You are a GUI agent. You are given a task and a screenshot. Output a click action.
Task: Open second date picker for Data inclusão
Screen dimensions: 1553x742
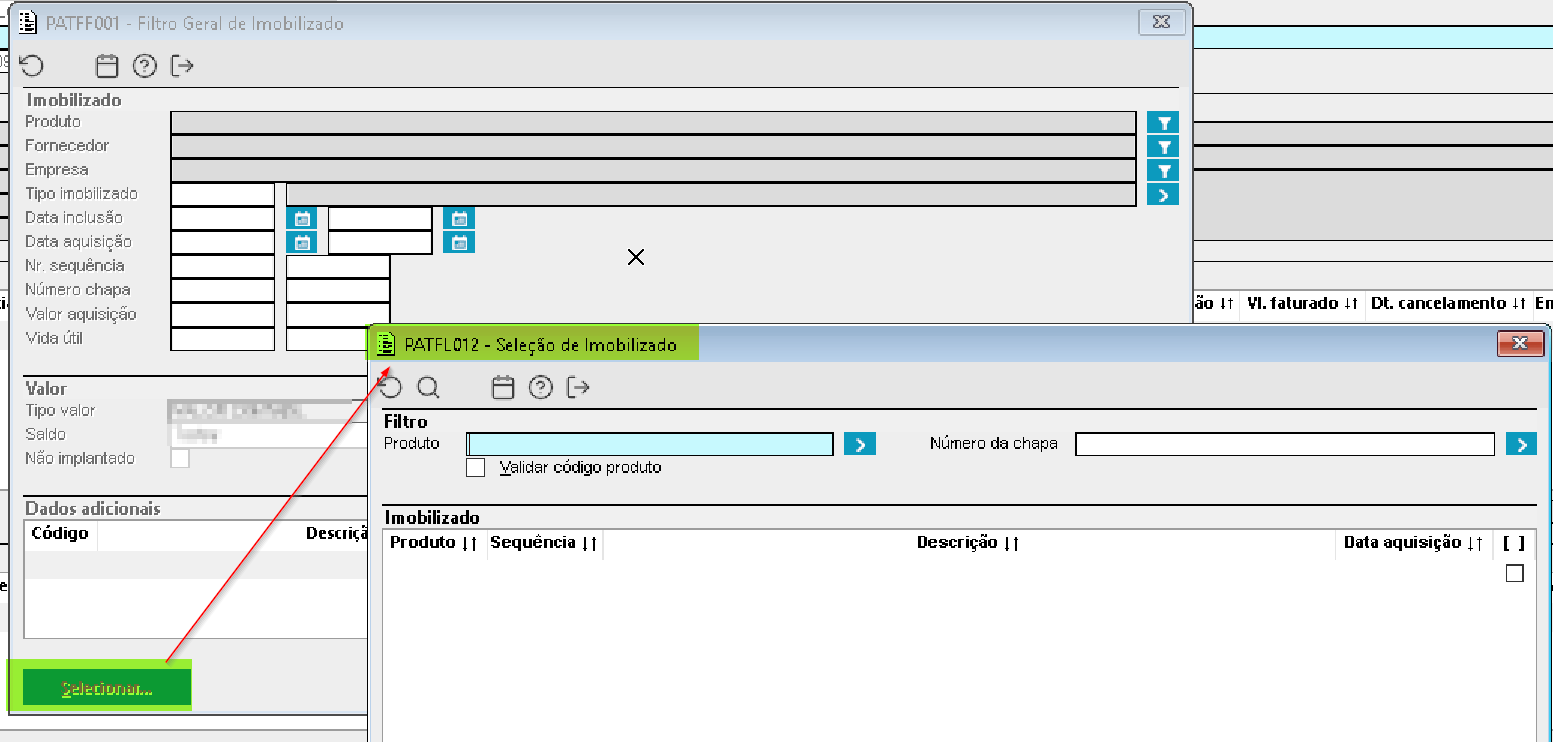pos(459,218)
